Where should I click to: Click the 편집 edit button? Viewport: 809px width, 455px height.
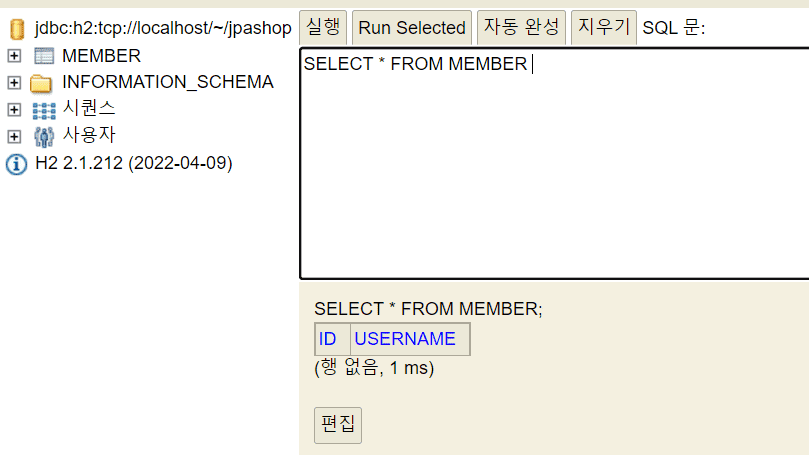(338, 425)
